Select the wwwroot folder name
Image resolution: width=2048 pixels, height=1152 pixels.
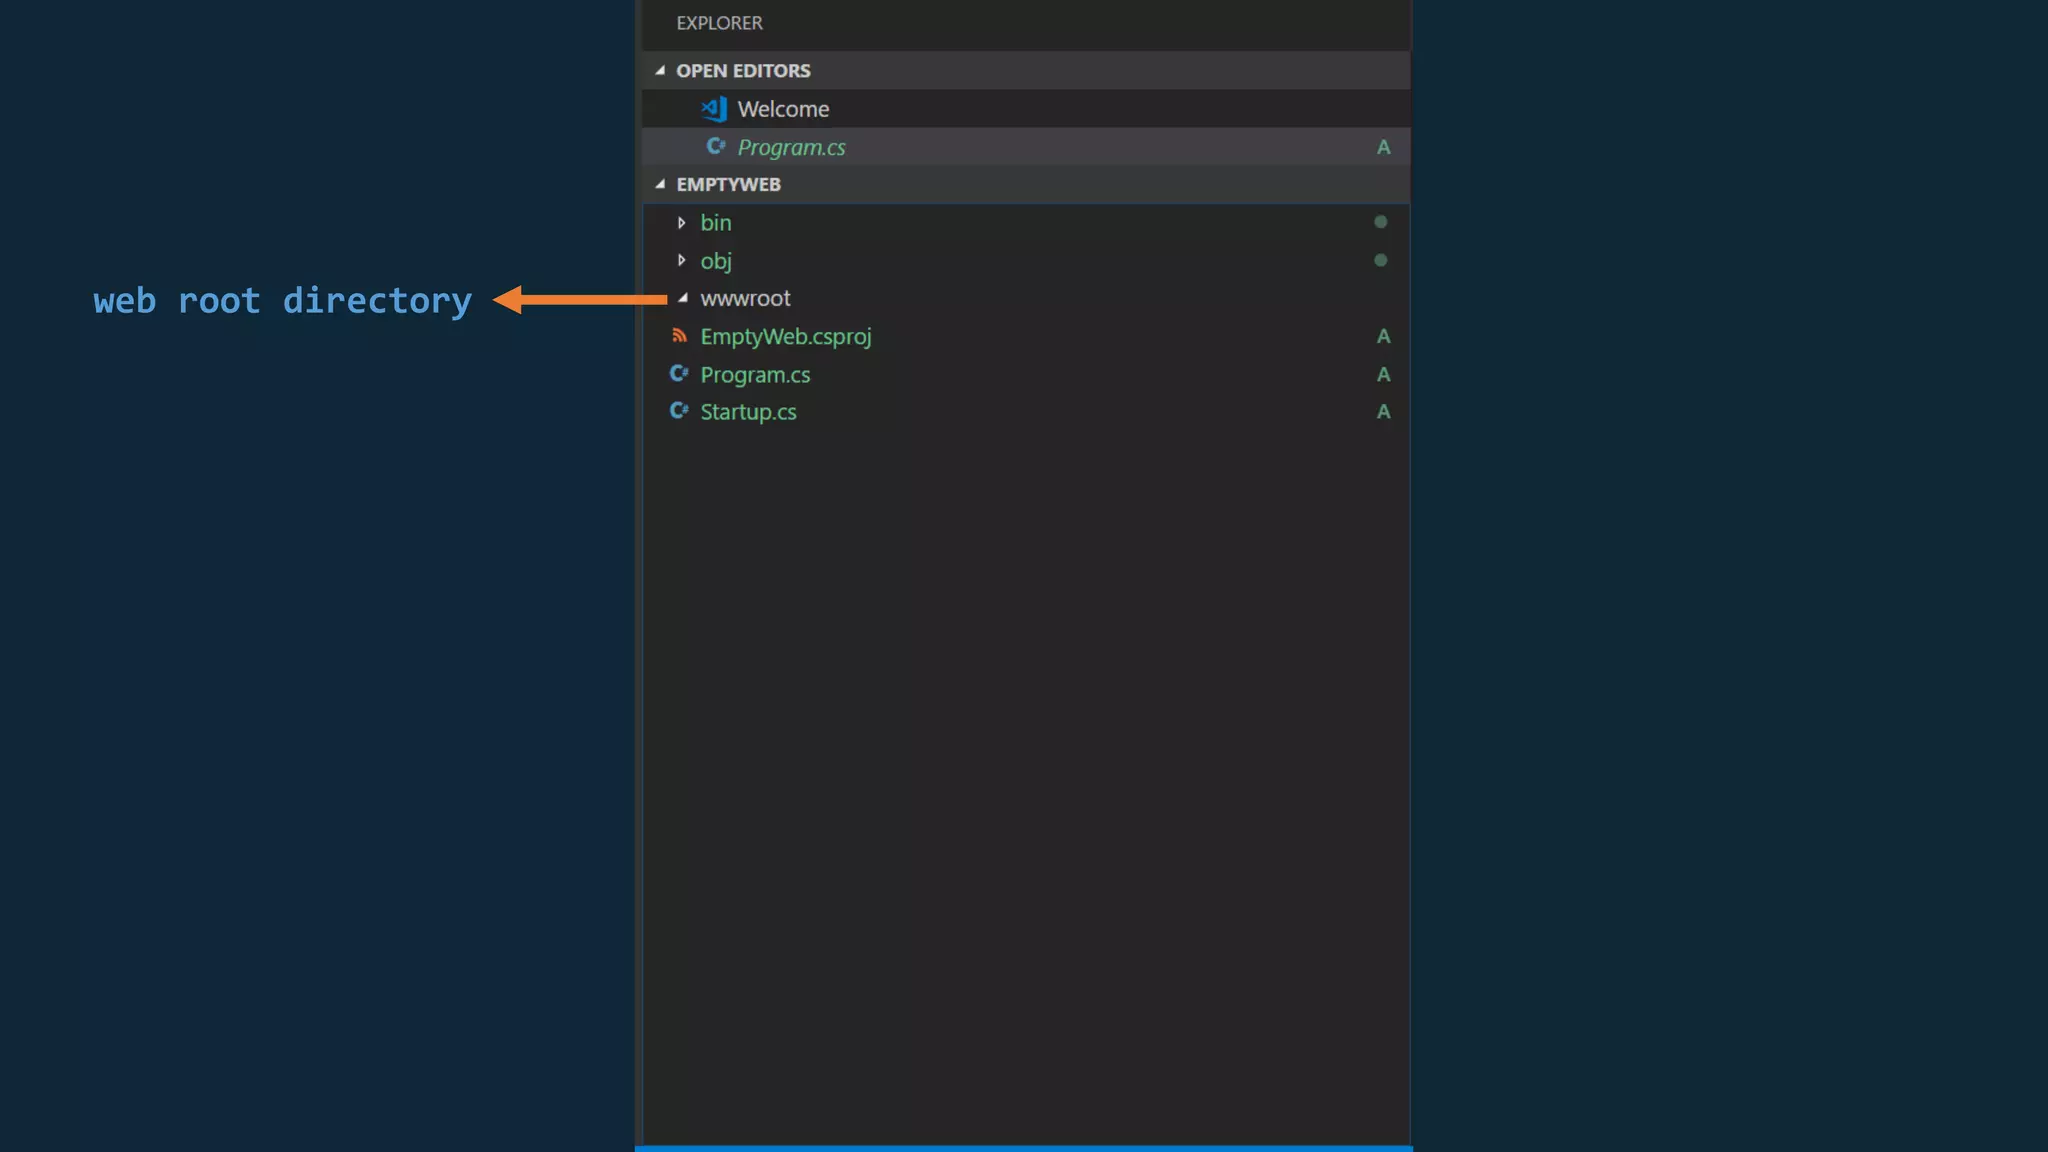745,298
